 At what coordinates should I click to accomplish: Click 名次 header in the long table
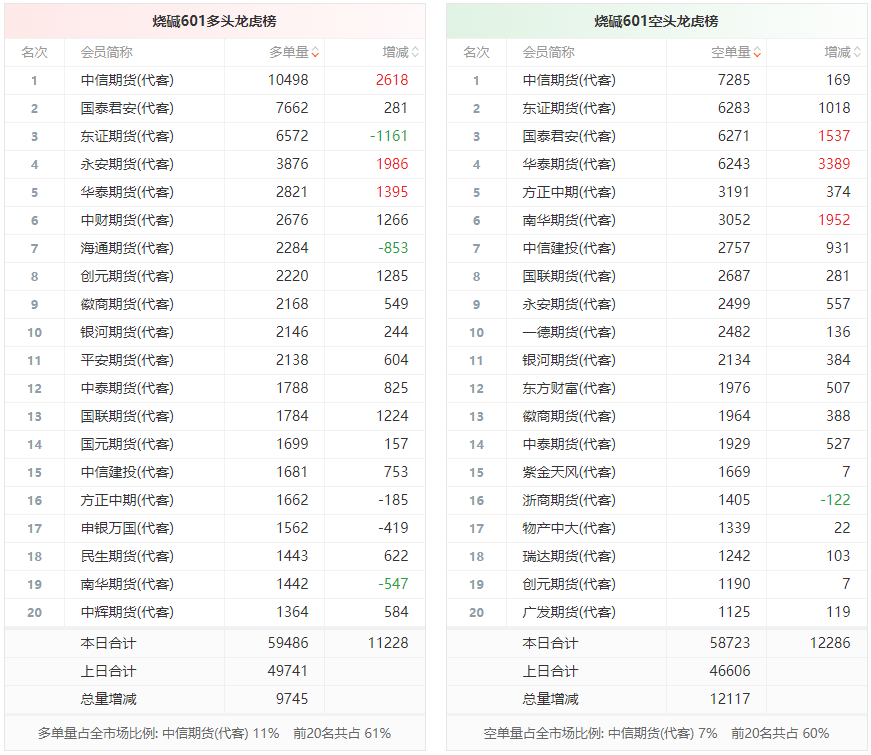click(x=34, y=52)
